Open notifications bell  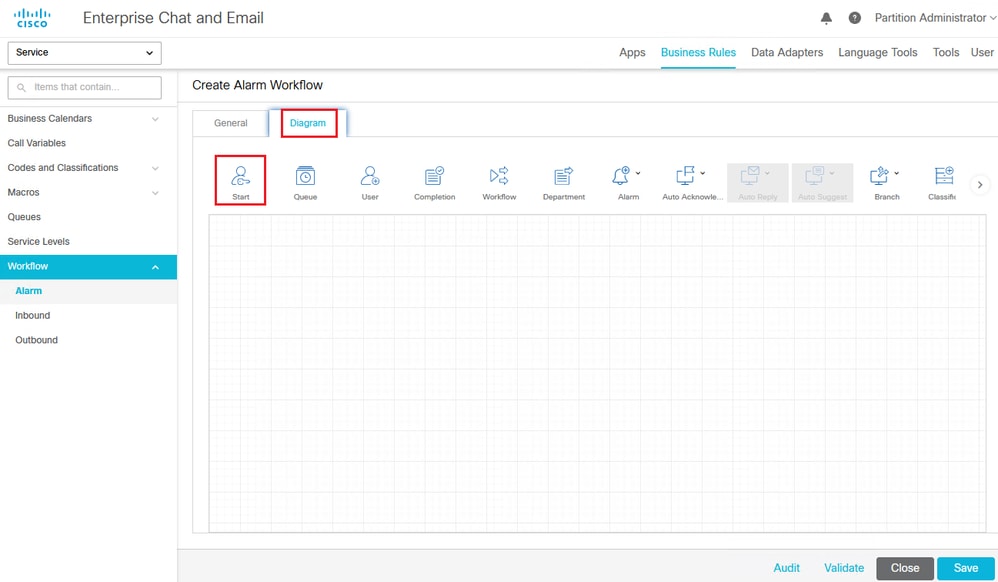click(826, 18)
